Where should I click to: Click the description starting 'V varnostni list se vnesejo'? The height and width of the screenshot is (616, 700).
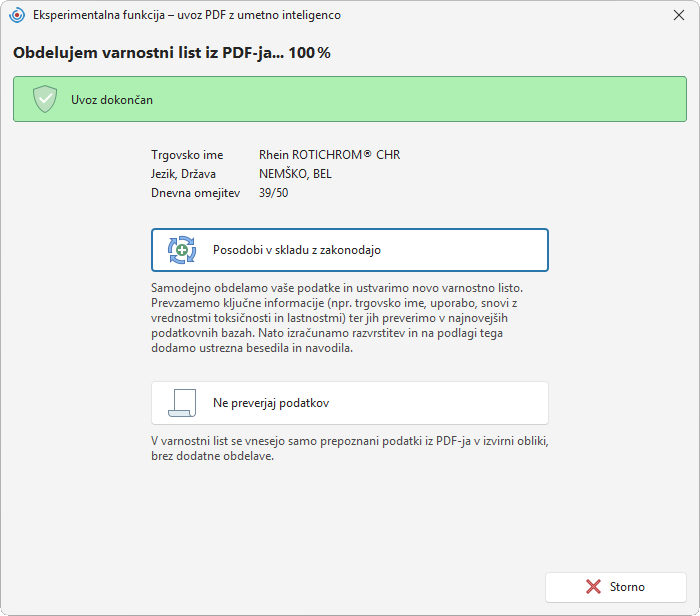pos(350,448)
